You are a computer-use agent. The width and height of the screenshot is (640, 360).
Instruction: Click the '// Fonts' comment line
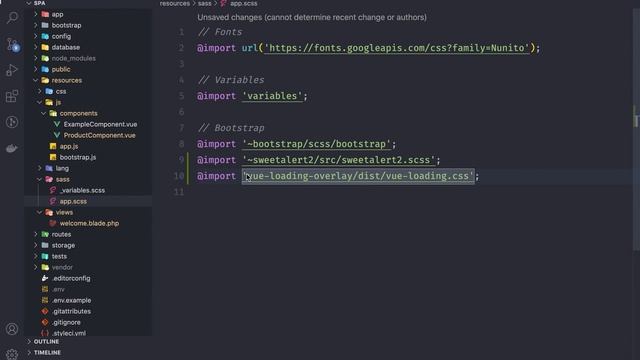click(220, 32)
